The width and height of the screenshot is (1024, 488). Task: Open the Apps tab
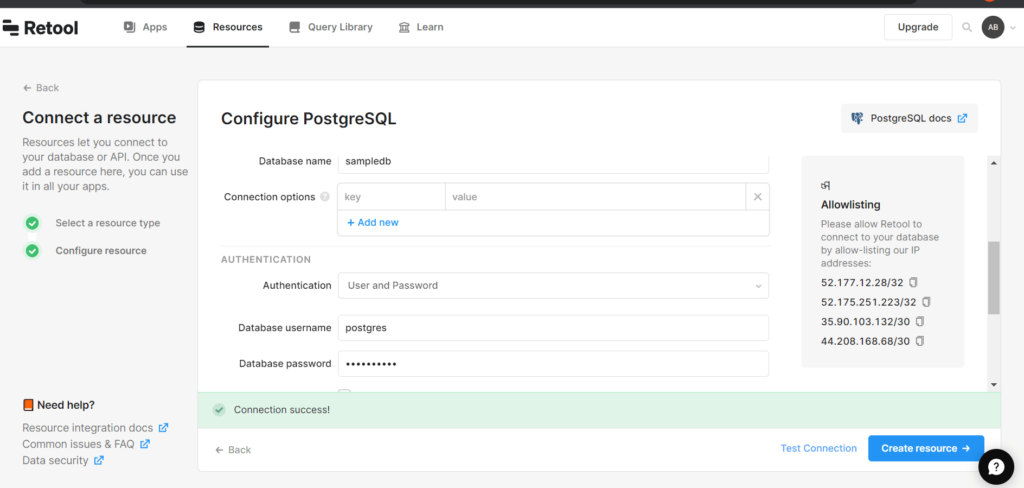click(146, 27)
